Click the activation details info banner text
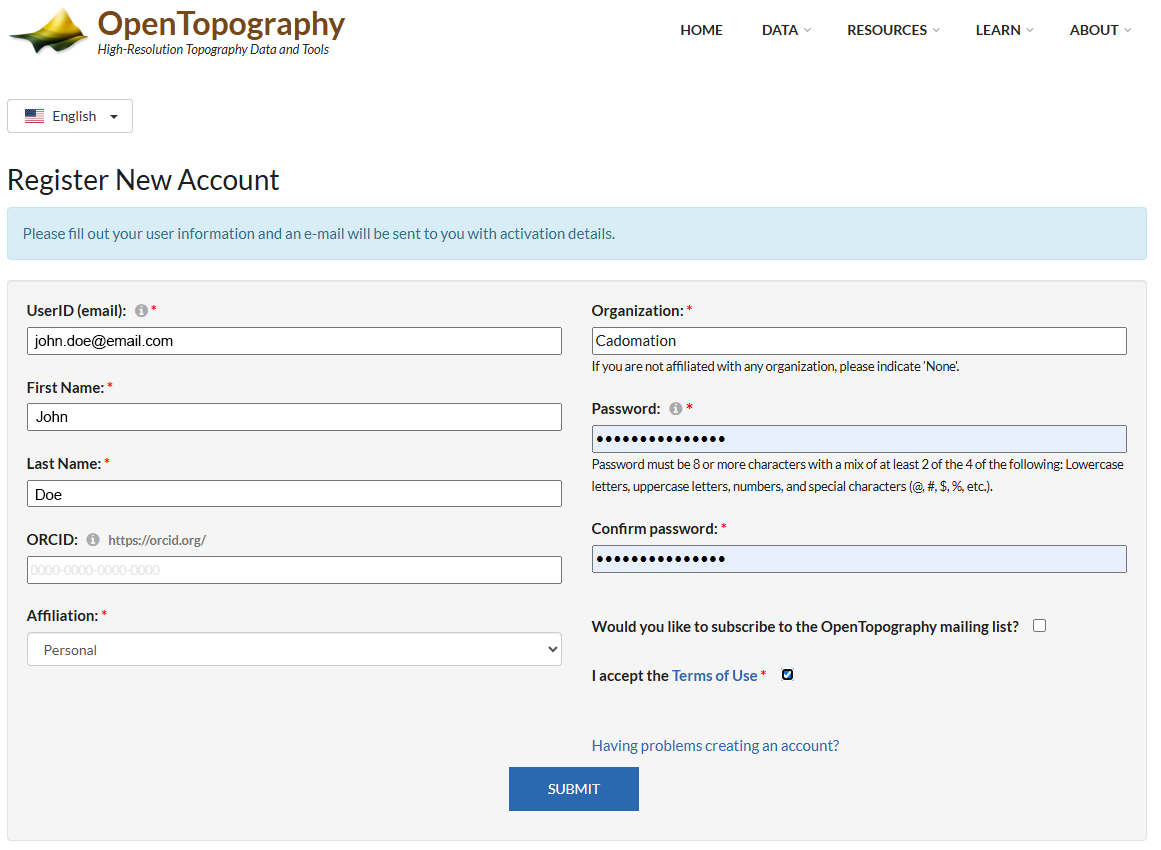This screenshot has height=850, width=1161. point(319,234)
